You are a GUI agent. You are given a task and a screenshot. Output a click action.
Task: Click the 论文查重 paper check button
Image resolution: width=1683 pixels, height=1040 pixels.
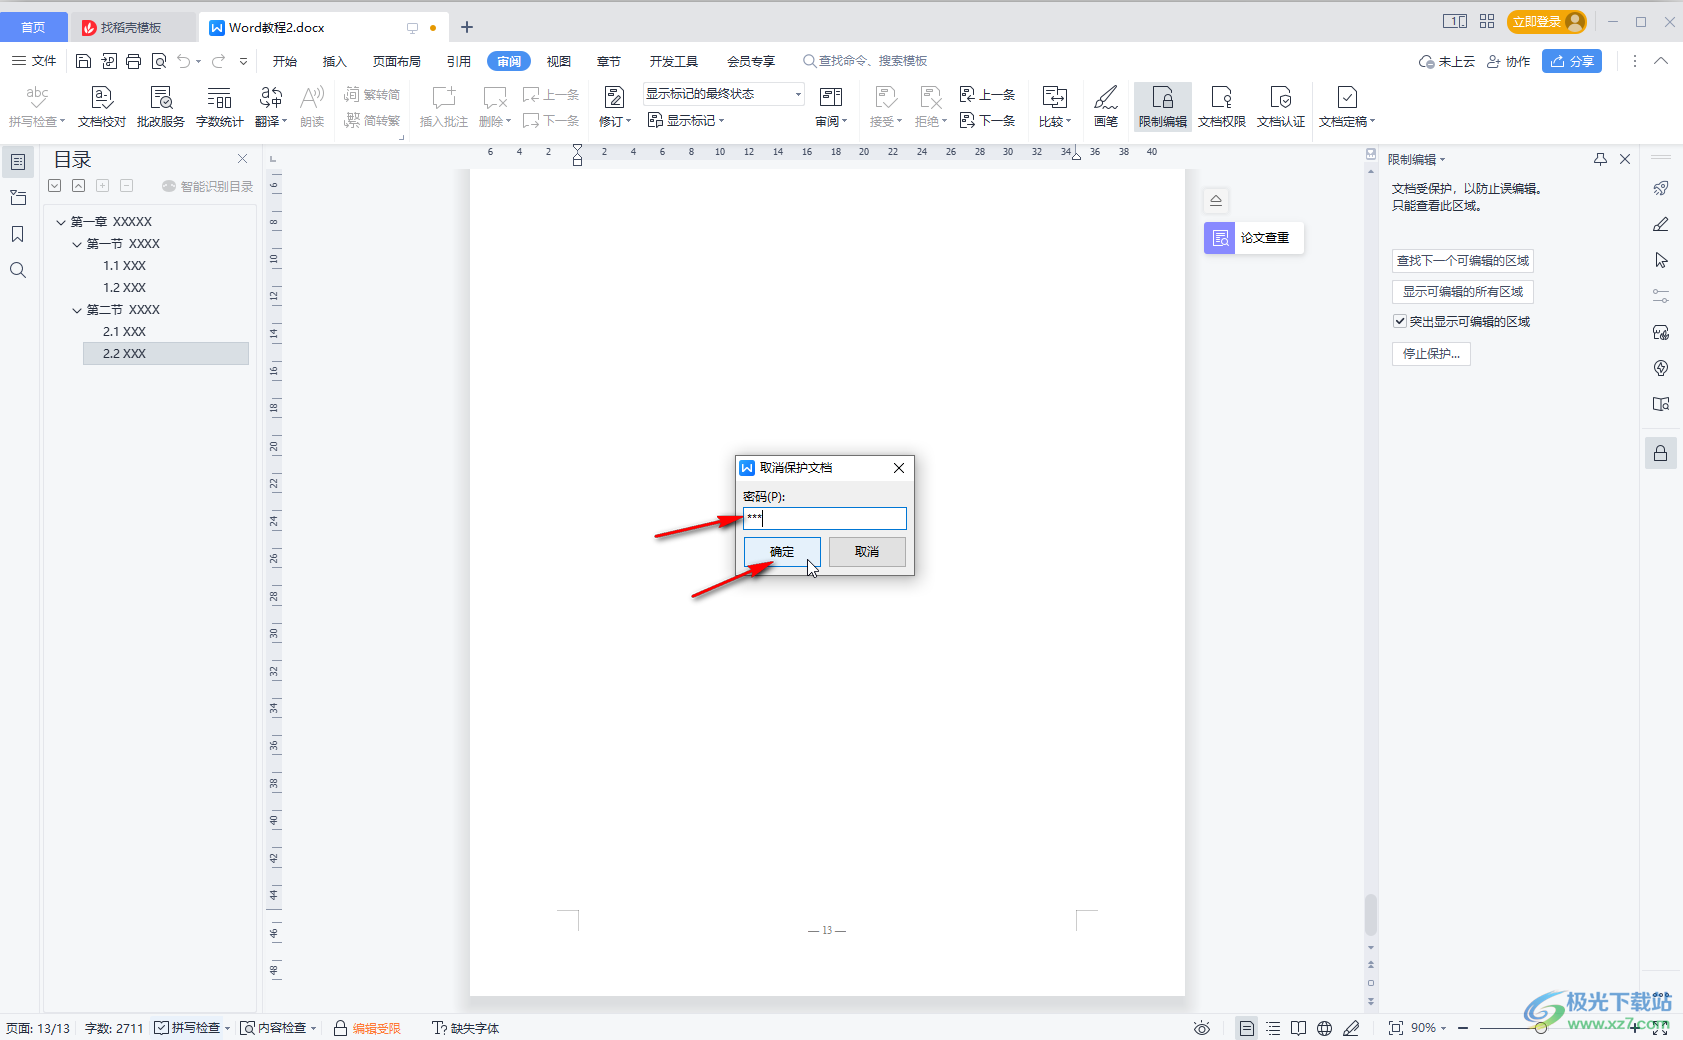pos(1254,238)
